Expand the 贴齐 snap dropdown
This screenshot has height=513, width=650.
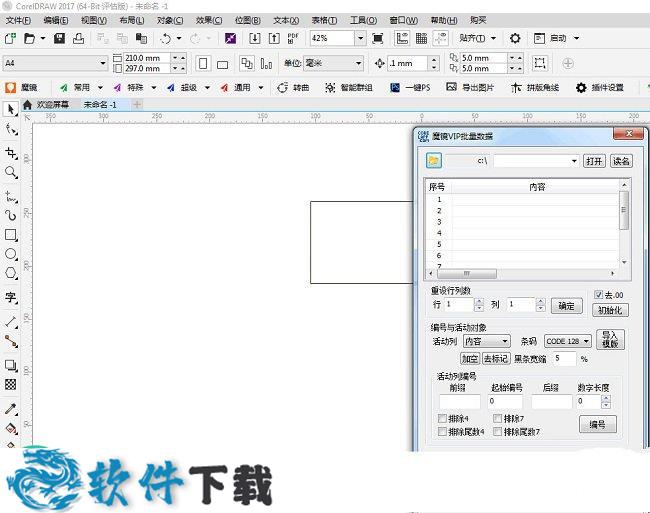pos(493,39)
